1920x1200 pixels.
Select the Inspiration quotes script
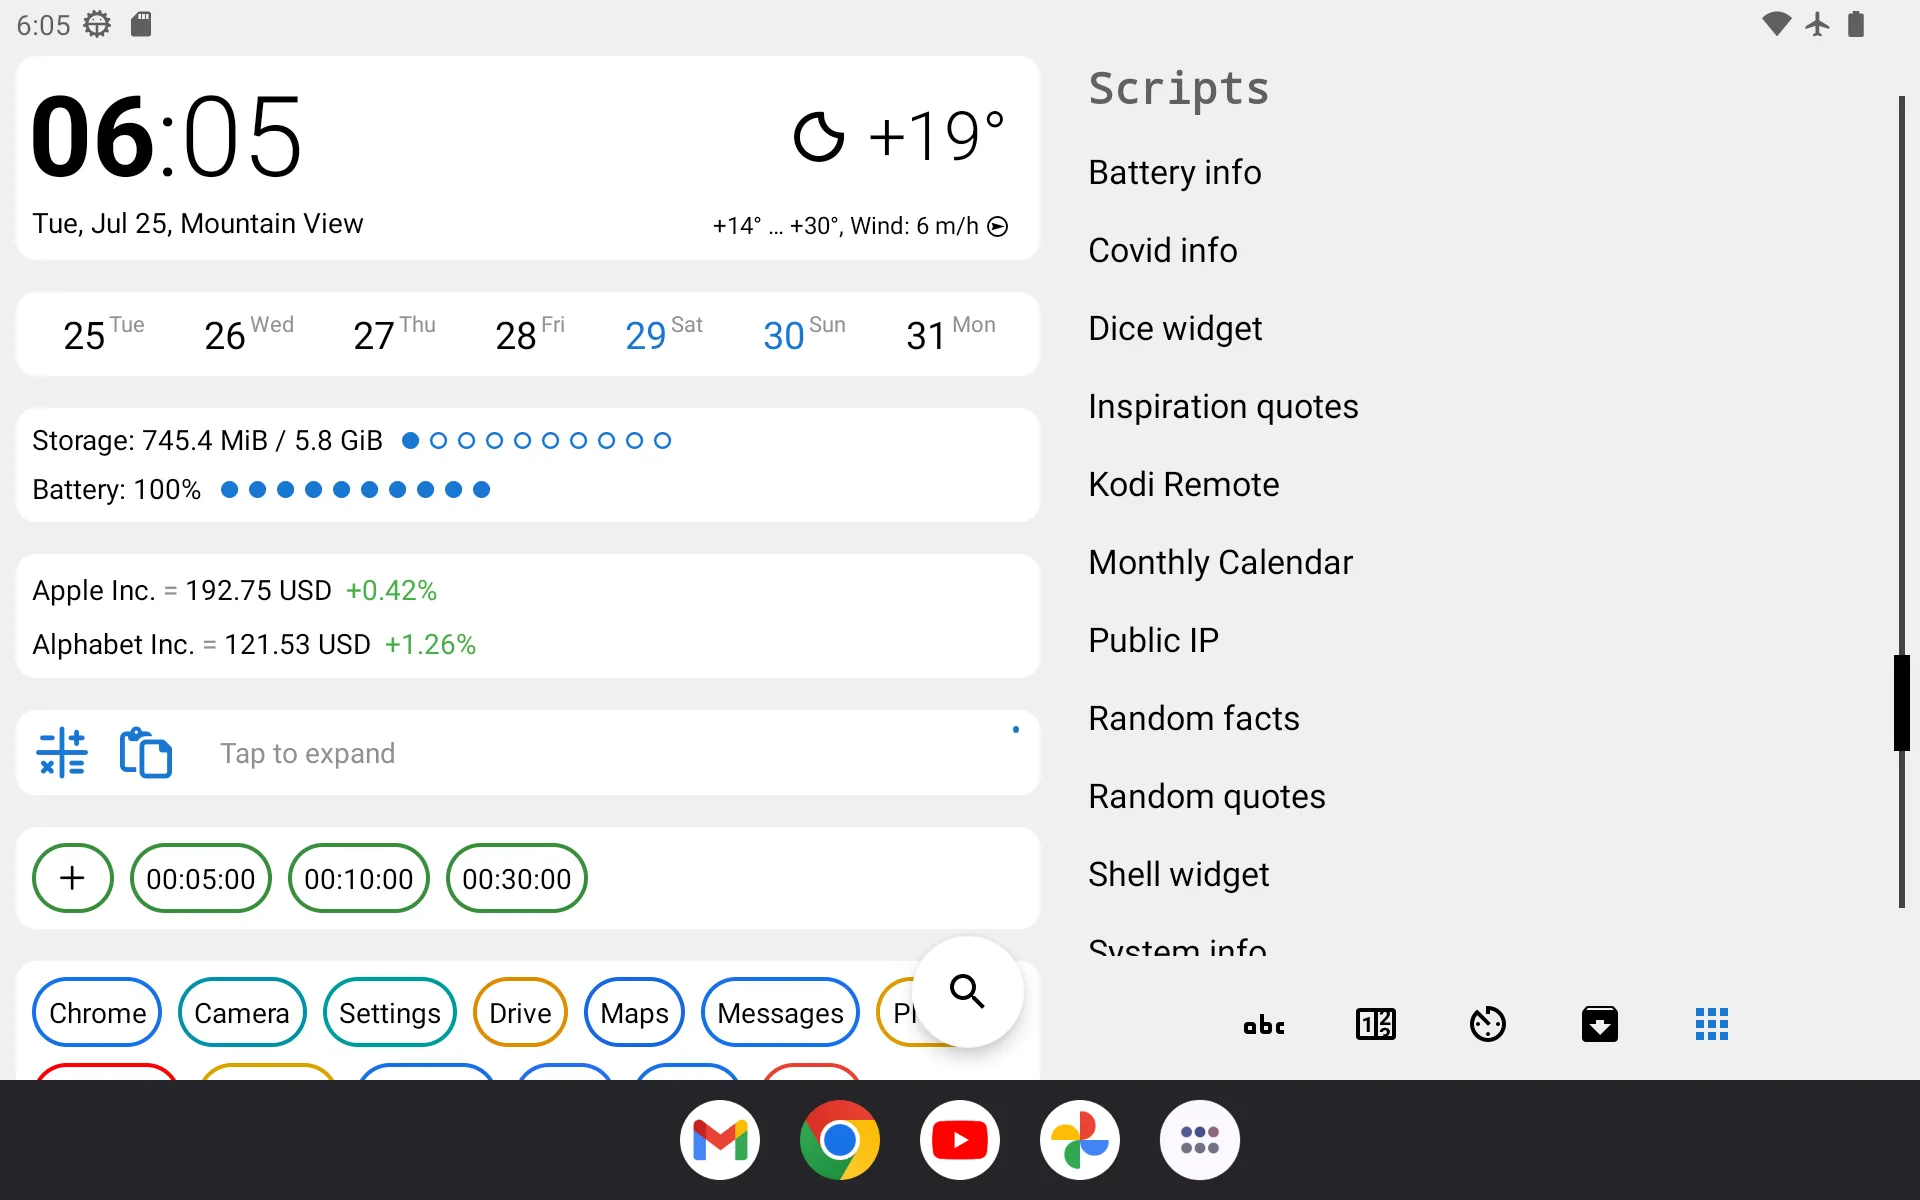1223,405
